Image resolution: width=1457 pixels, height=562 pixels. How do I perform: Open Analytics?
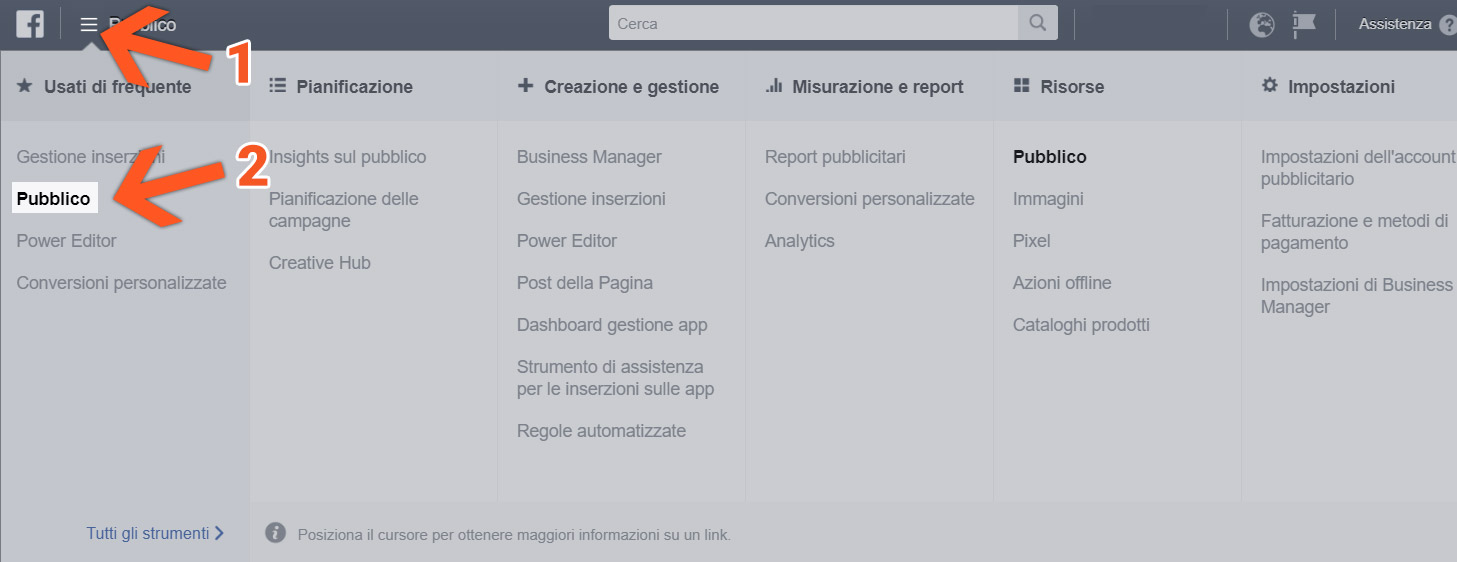pyautogui.click(x=799, y=241)
